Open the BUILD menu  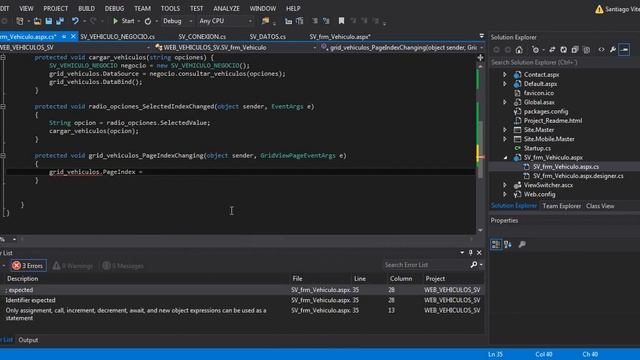click(86, 8)
